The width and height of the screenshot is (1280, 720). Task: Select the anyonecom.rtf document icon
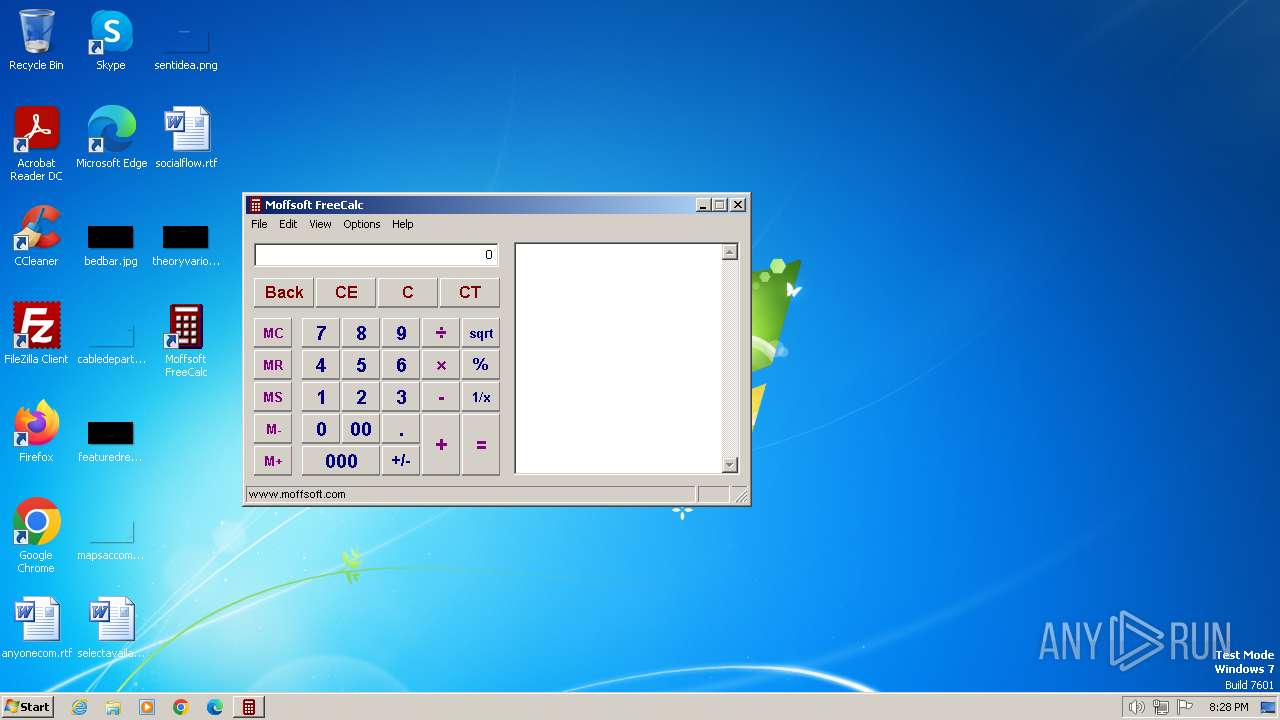point(37,628)
